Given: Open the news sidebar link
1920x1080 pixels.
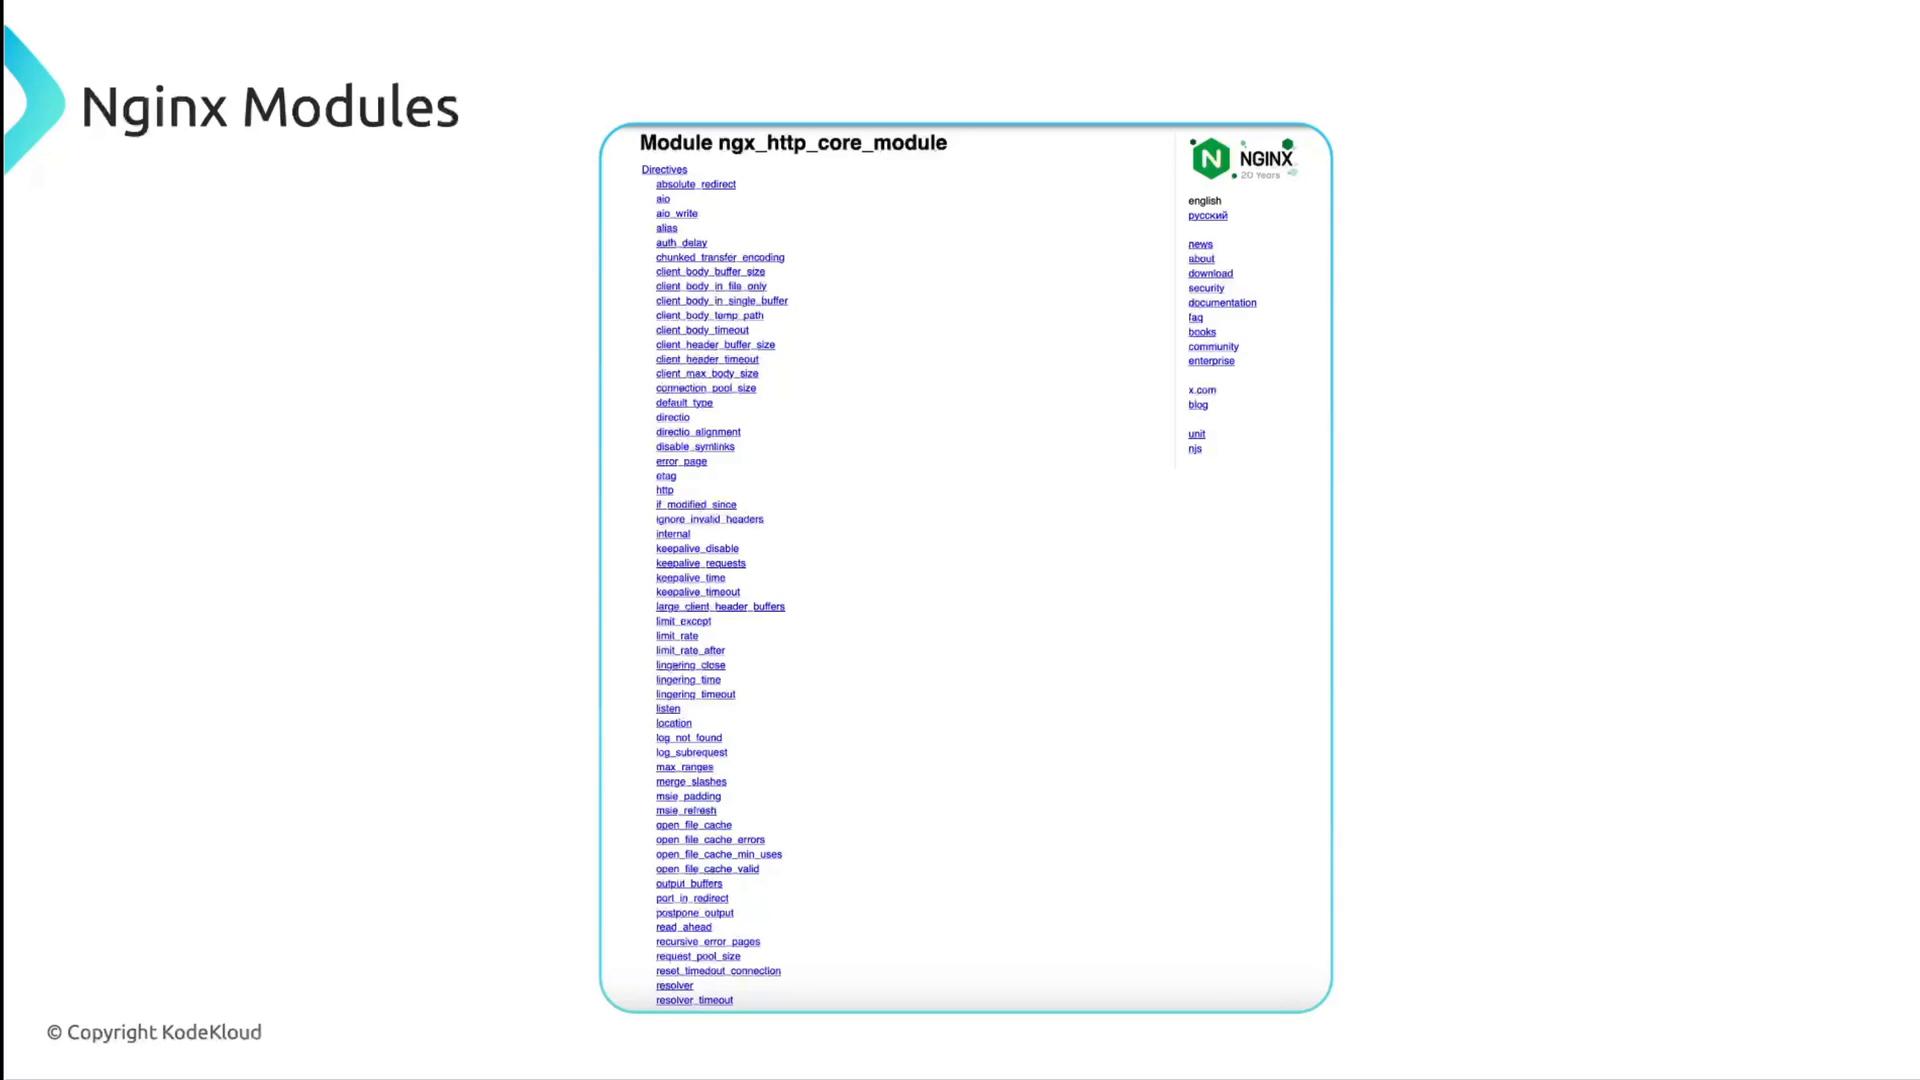Looking at the screenshot, I should click(1200, 245).
